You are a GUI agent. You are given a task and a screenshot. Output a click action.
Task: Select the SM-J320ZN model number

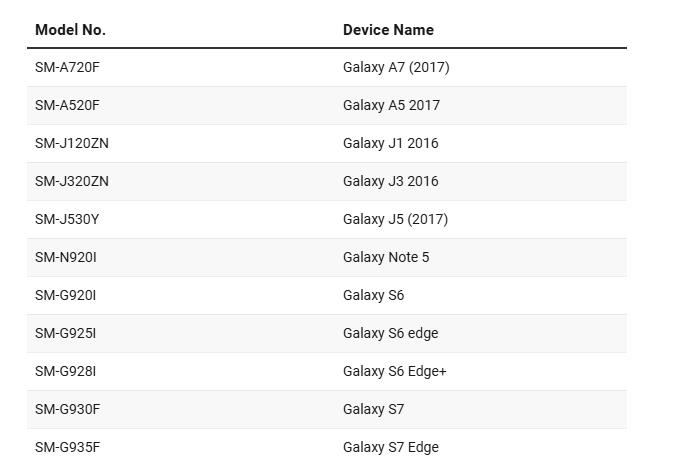coord(72,181)
